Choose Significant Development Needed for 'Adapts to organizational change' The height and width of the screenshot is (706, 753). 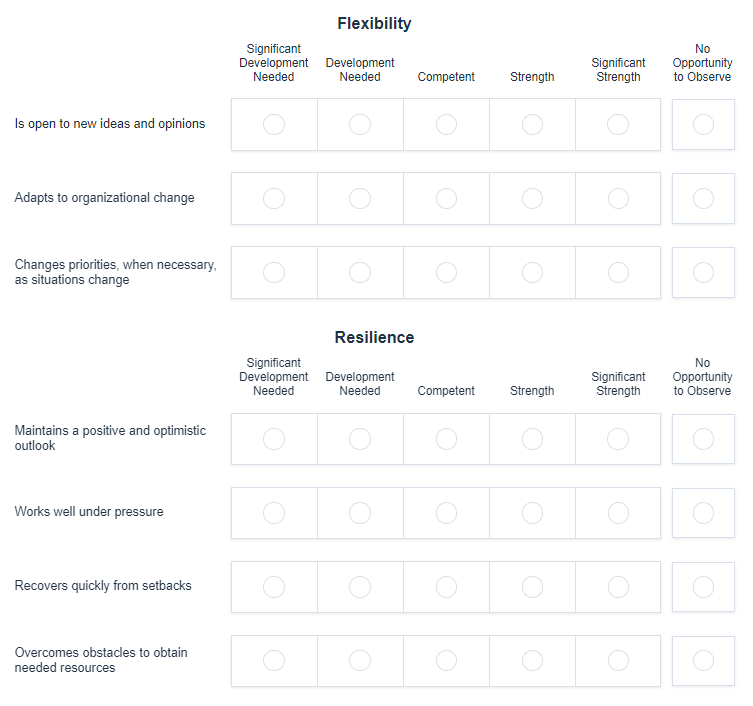click(274, 198)
